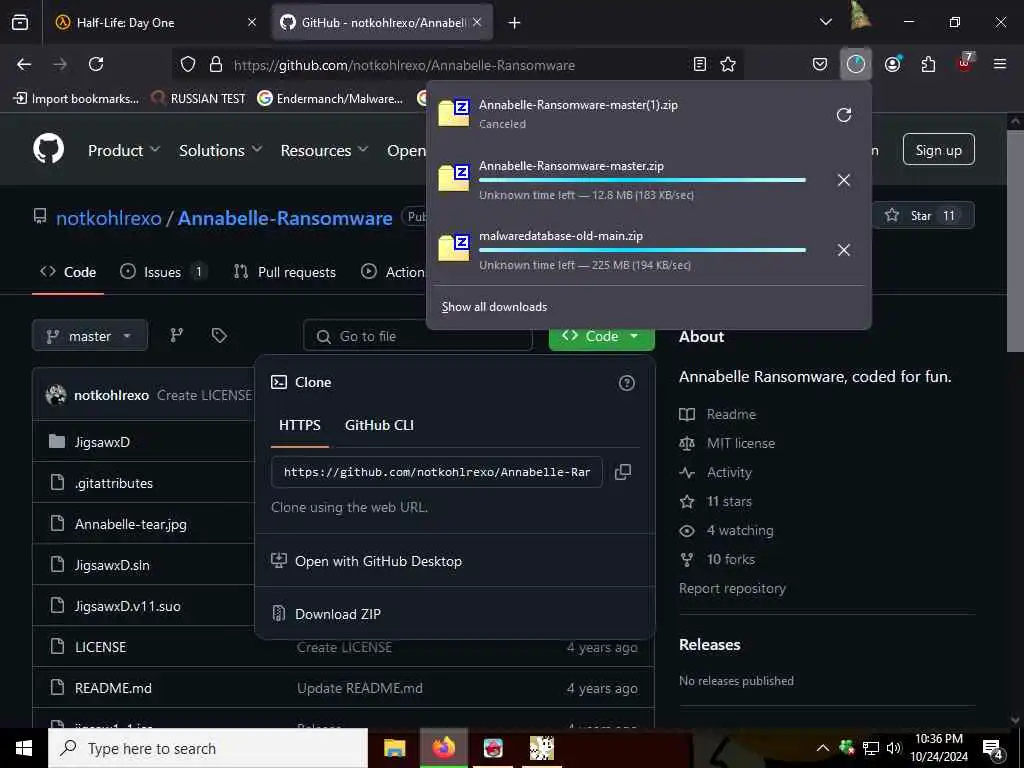View branches icon next to master
Image resolution: width=1024 pixels, height=768 pixels.
[177, 336]
